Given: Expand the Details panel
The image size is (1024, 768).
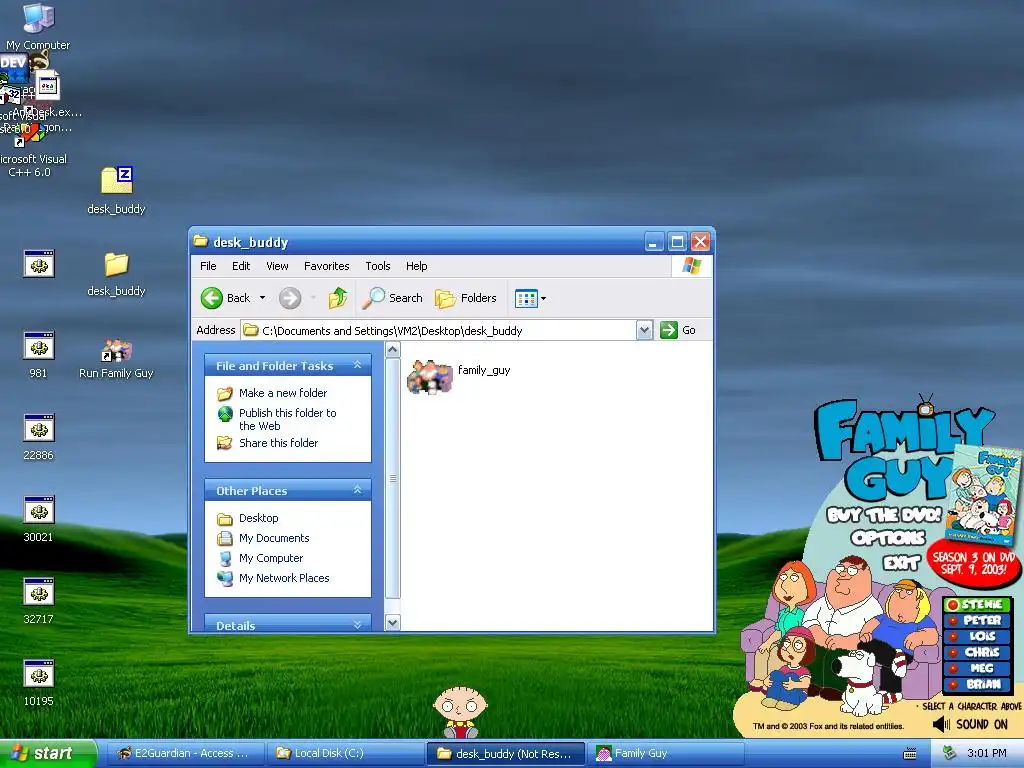Looking at the screenshot, I should click(x=357, y=625).
